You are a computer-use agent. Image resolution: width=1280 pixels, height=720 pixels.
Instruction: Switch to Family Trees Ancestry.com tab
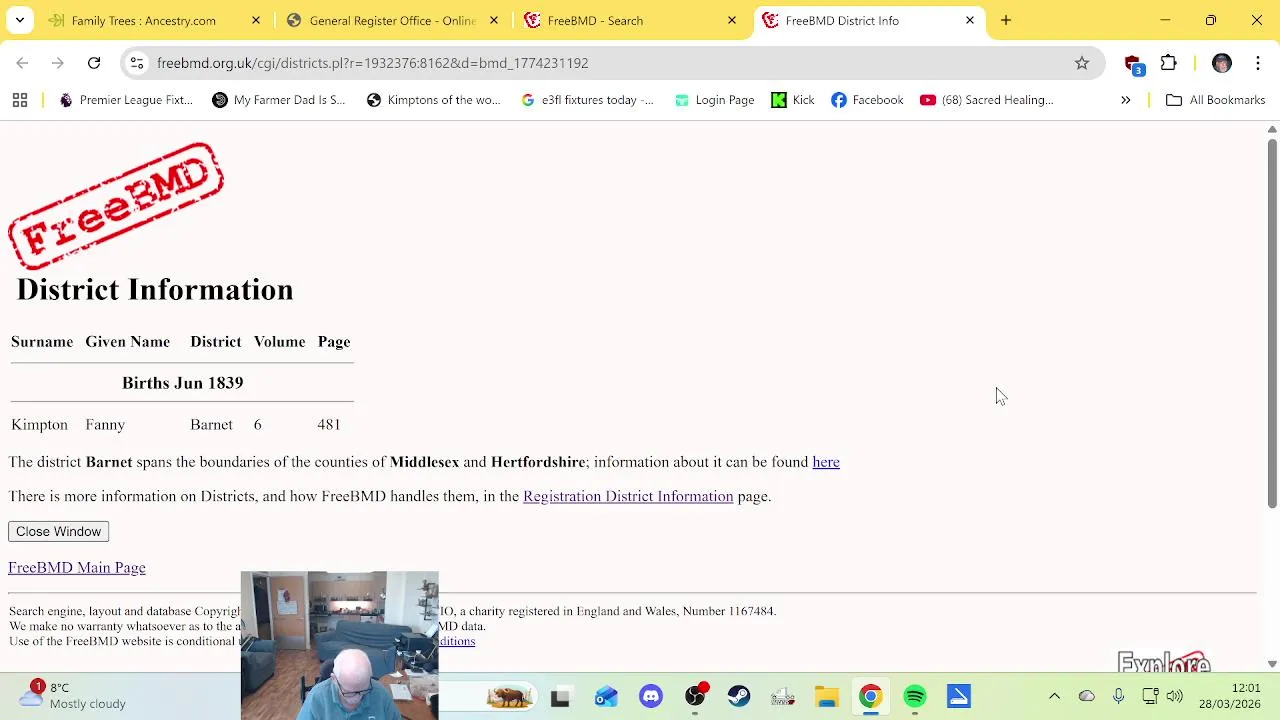[143, 20]
